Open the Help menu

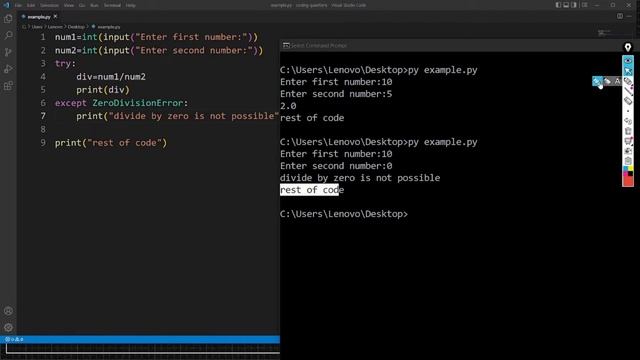pos(131,5)
